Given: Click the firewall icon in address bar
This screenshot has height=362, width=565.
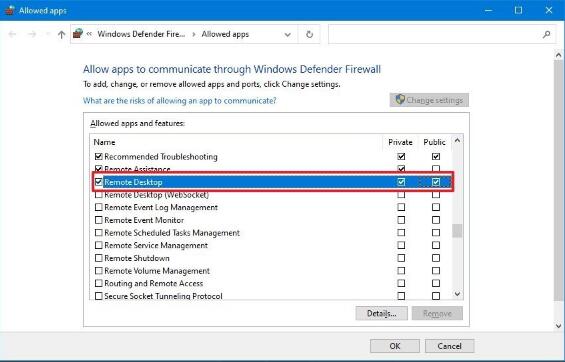Looking at the screenshot, I should point(78,34).
